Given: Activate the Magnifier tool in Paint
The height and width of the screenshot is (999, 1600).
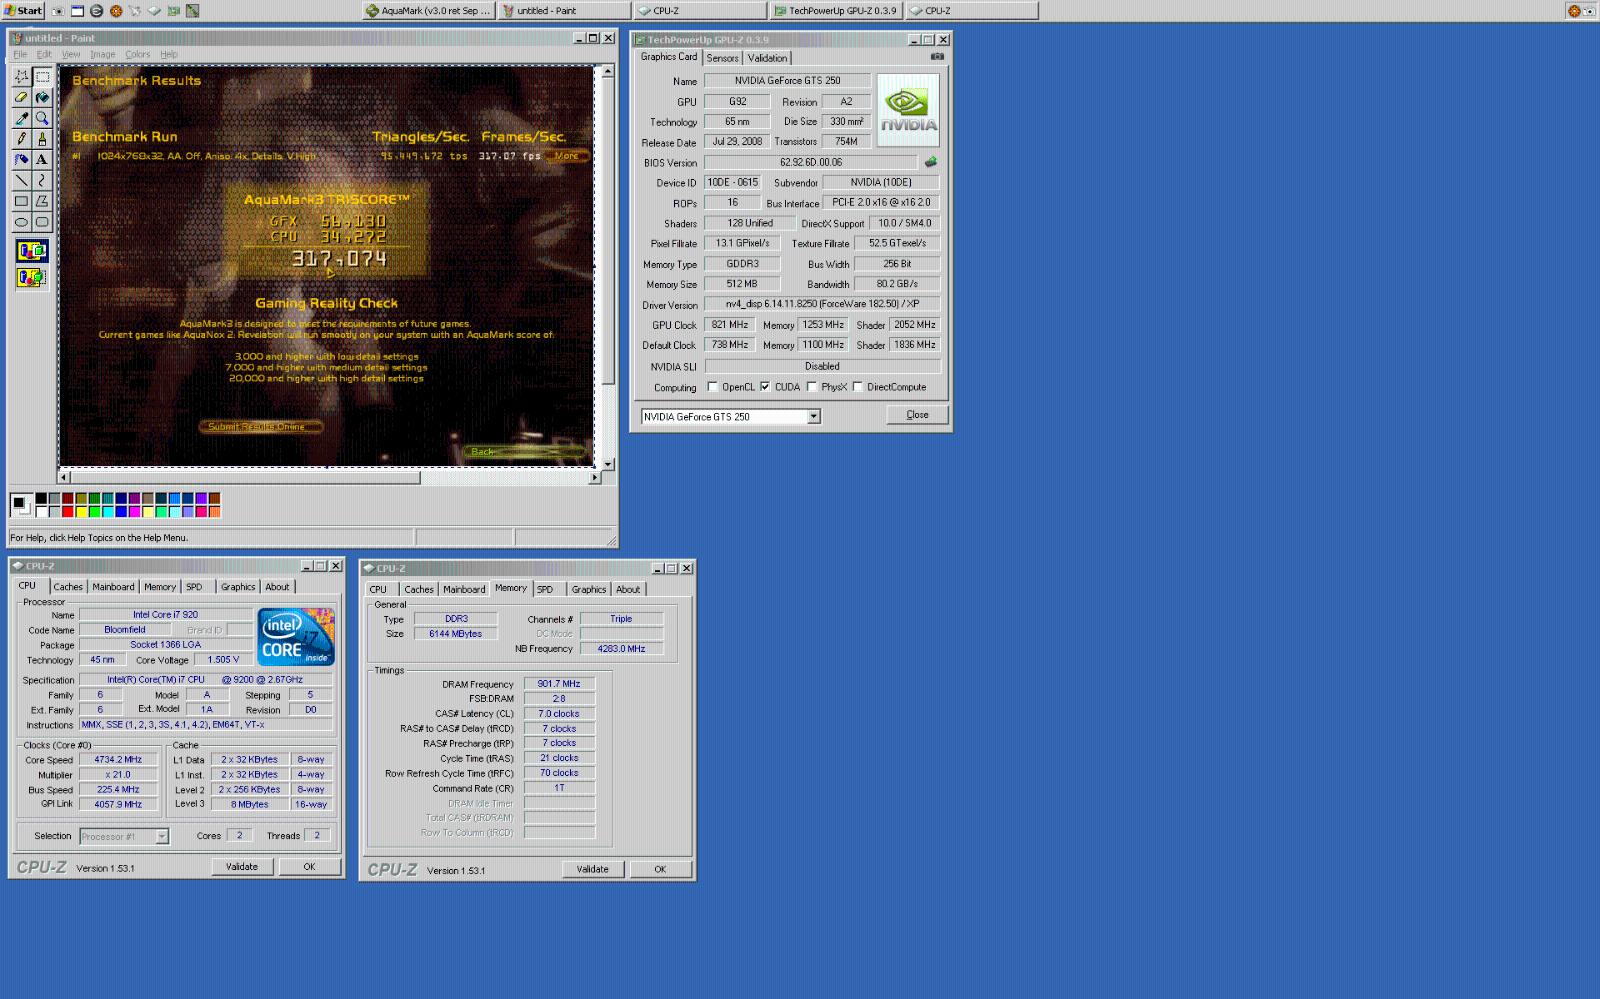Looking at the screenshot, I should [x=42, y=118].
